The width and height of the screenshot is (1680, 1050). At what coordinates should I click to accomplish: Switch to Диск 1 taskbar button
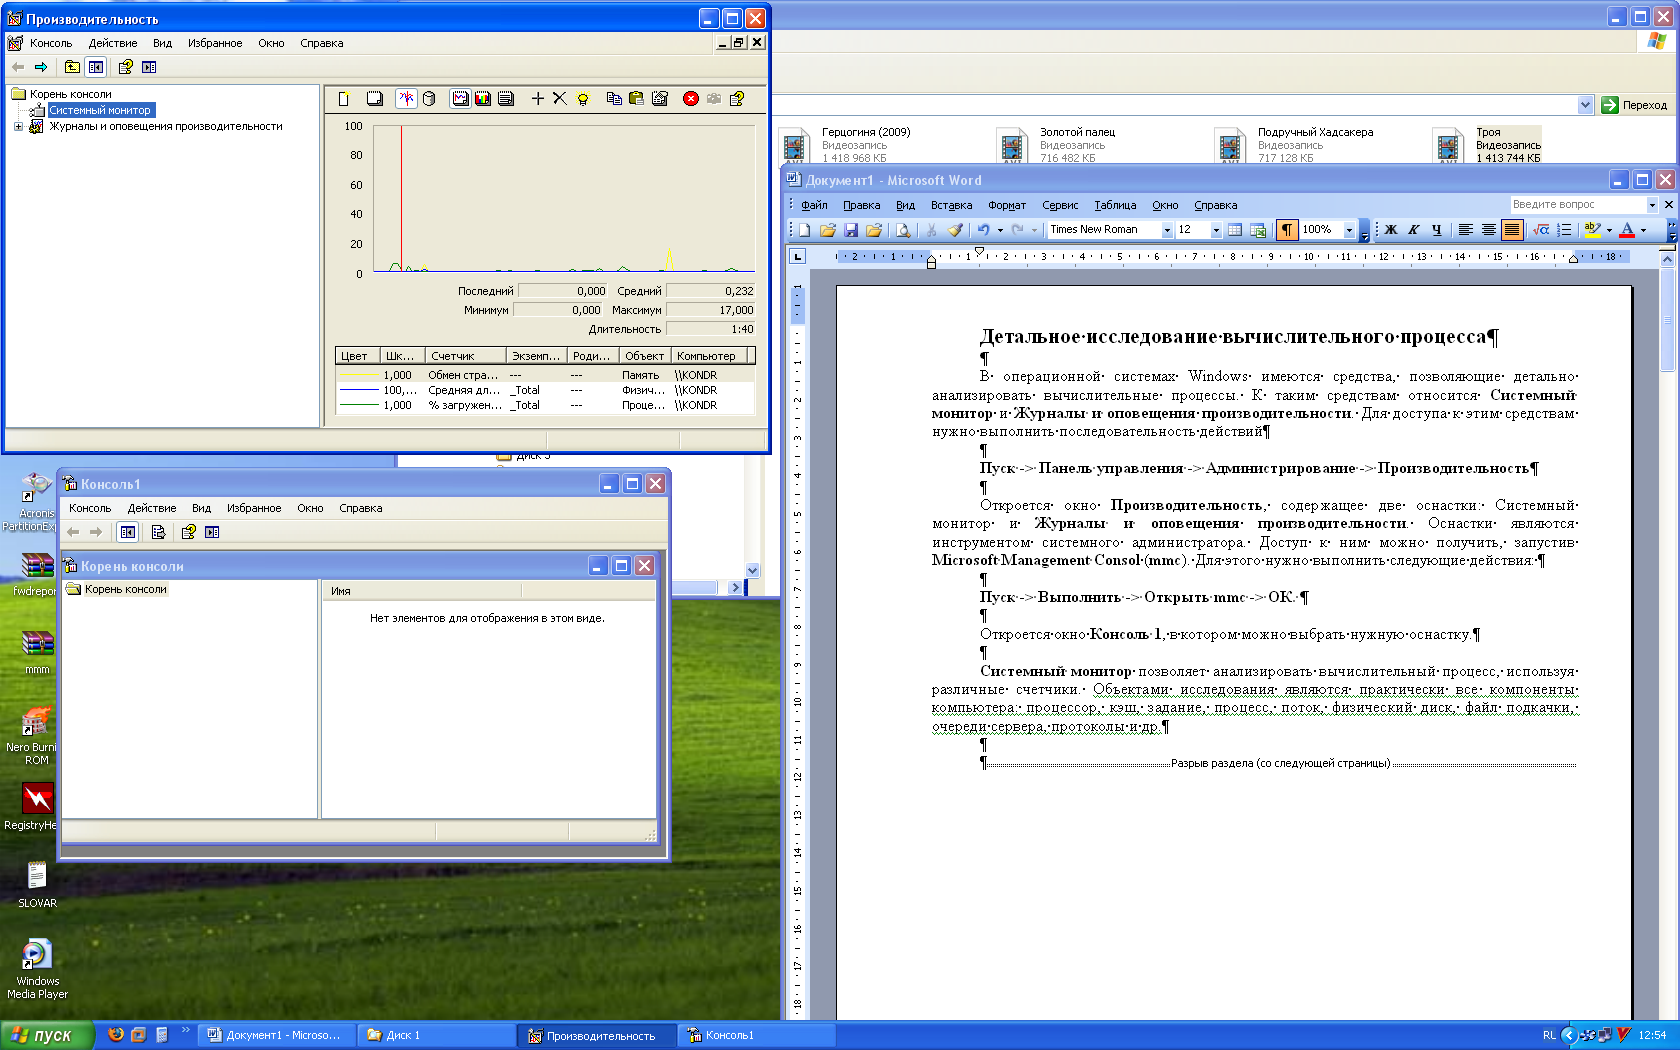point(437,1035)
